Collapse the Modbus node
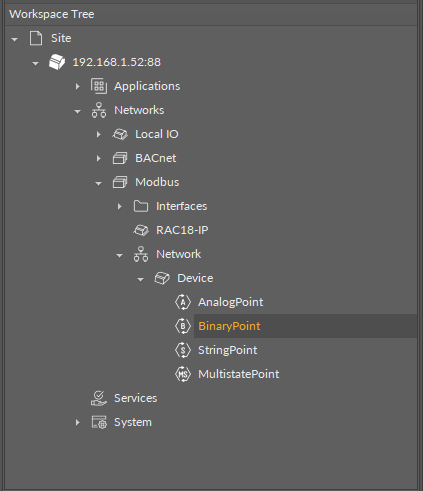 tap(99, 183)
